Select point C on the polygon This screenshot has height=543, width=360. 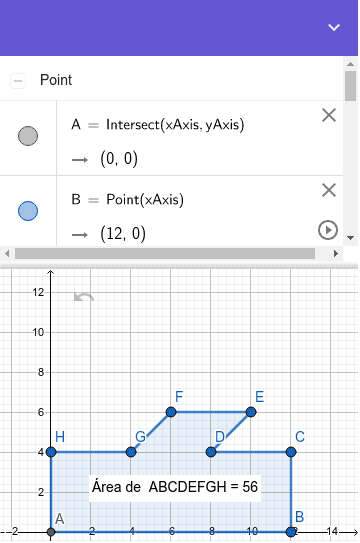pyautogui.click(x=291, y=452)
